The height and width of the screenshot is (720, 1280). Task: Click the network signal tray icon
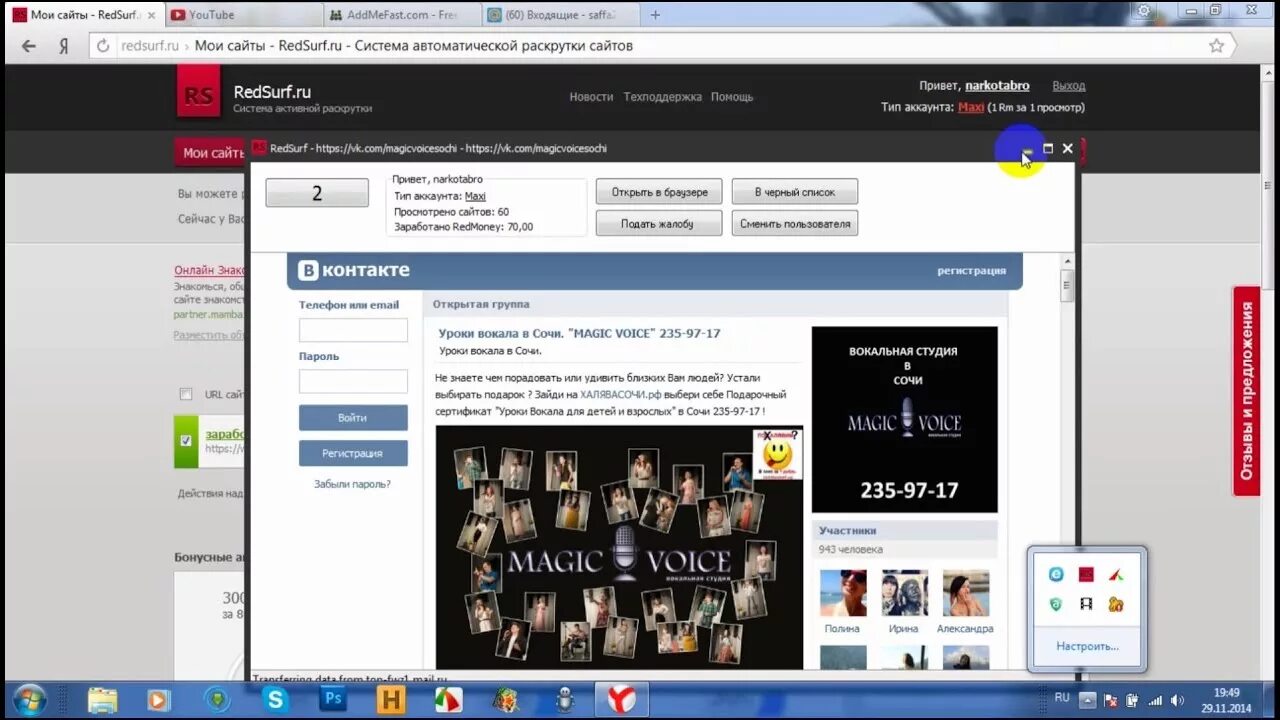[1155, 700]
